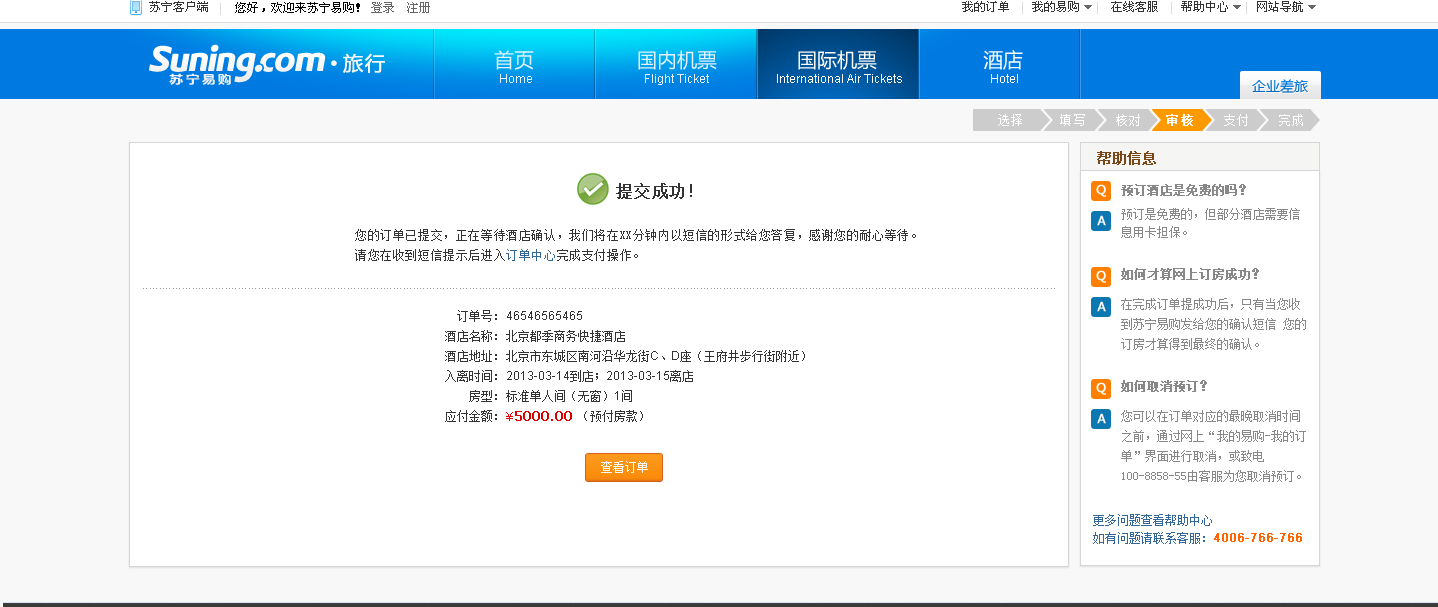This screenshot has width=1438, height=607.
Task: Go to the 首页 Home tab
Action: click(515, 65)
